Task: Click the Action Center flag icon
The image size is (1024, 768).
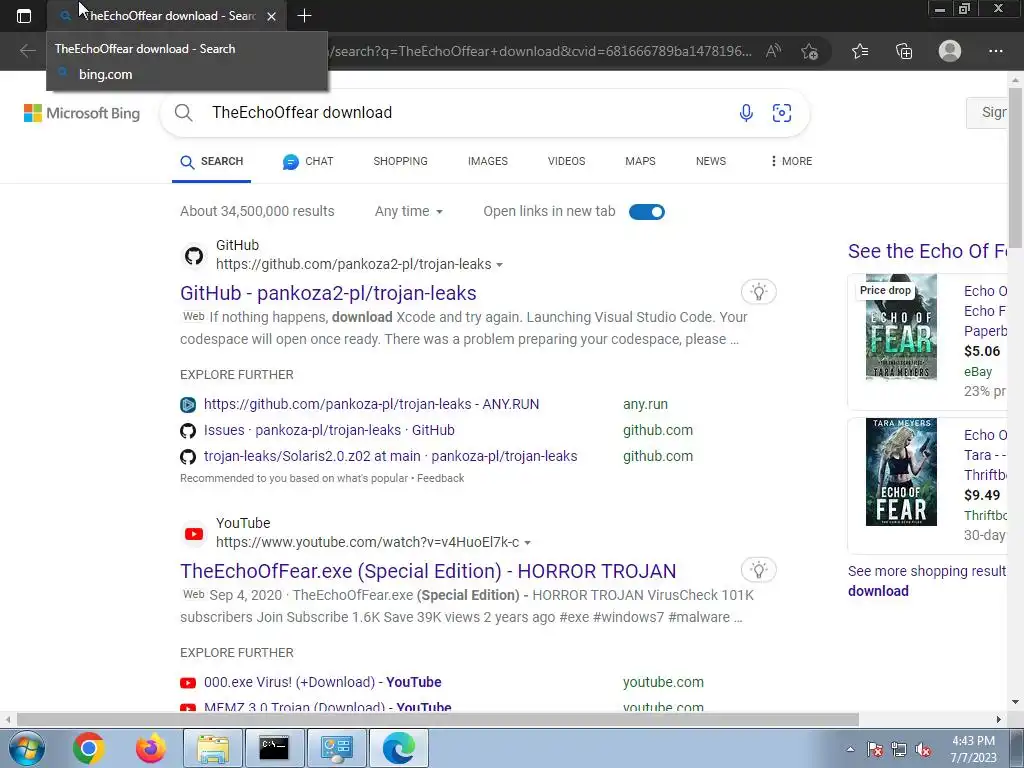Action: [x=875, y=750]
